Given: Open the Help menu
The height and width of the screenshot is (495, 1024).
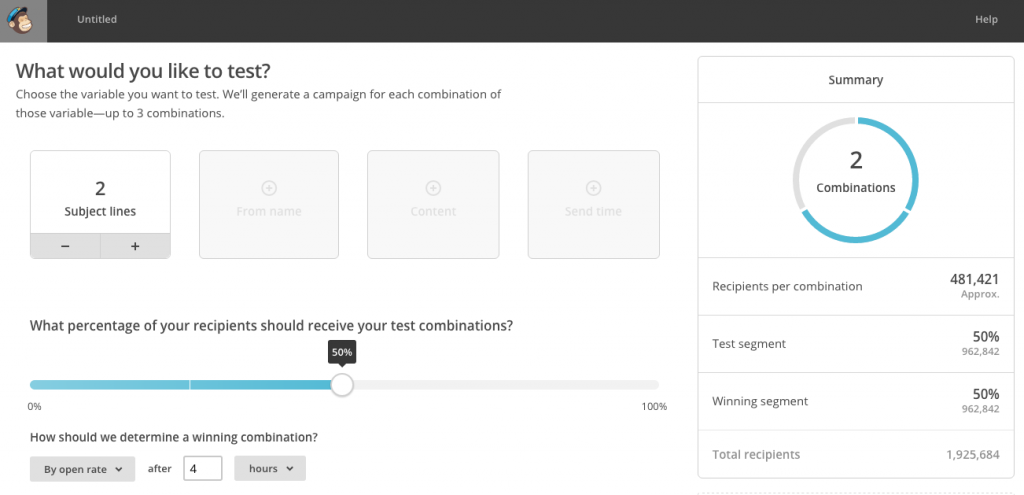Looking at the screenshot, I should pos(986,20).
